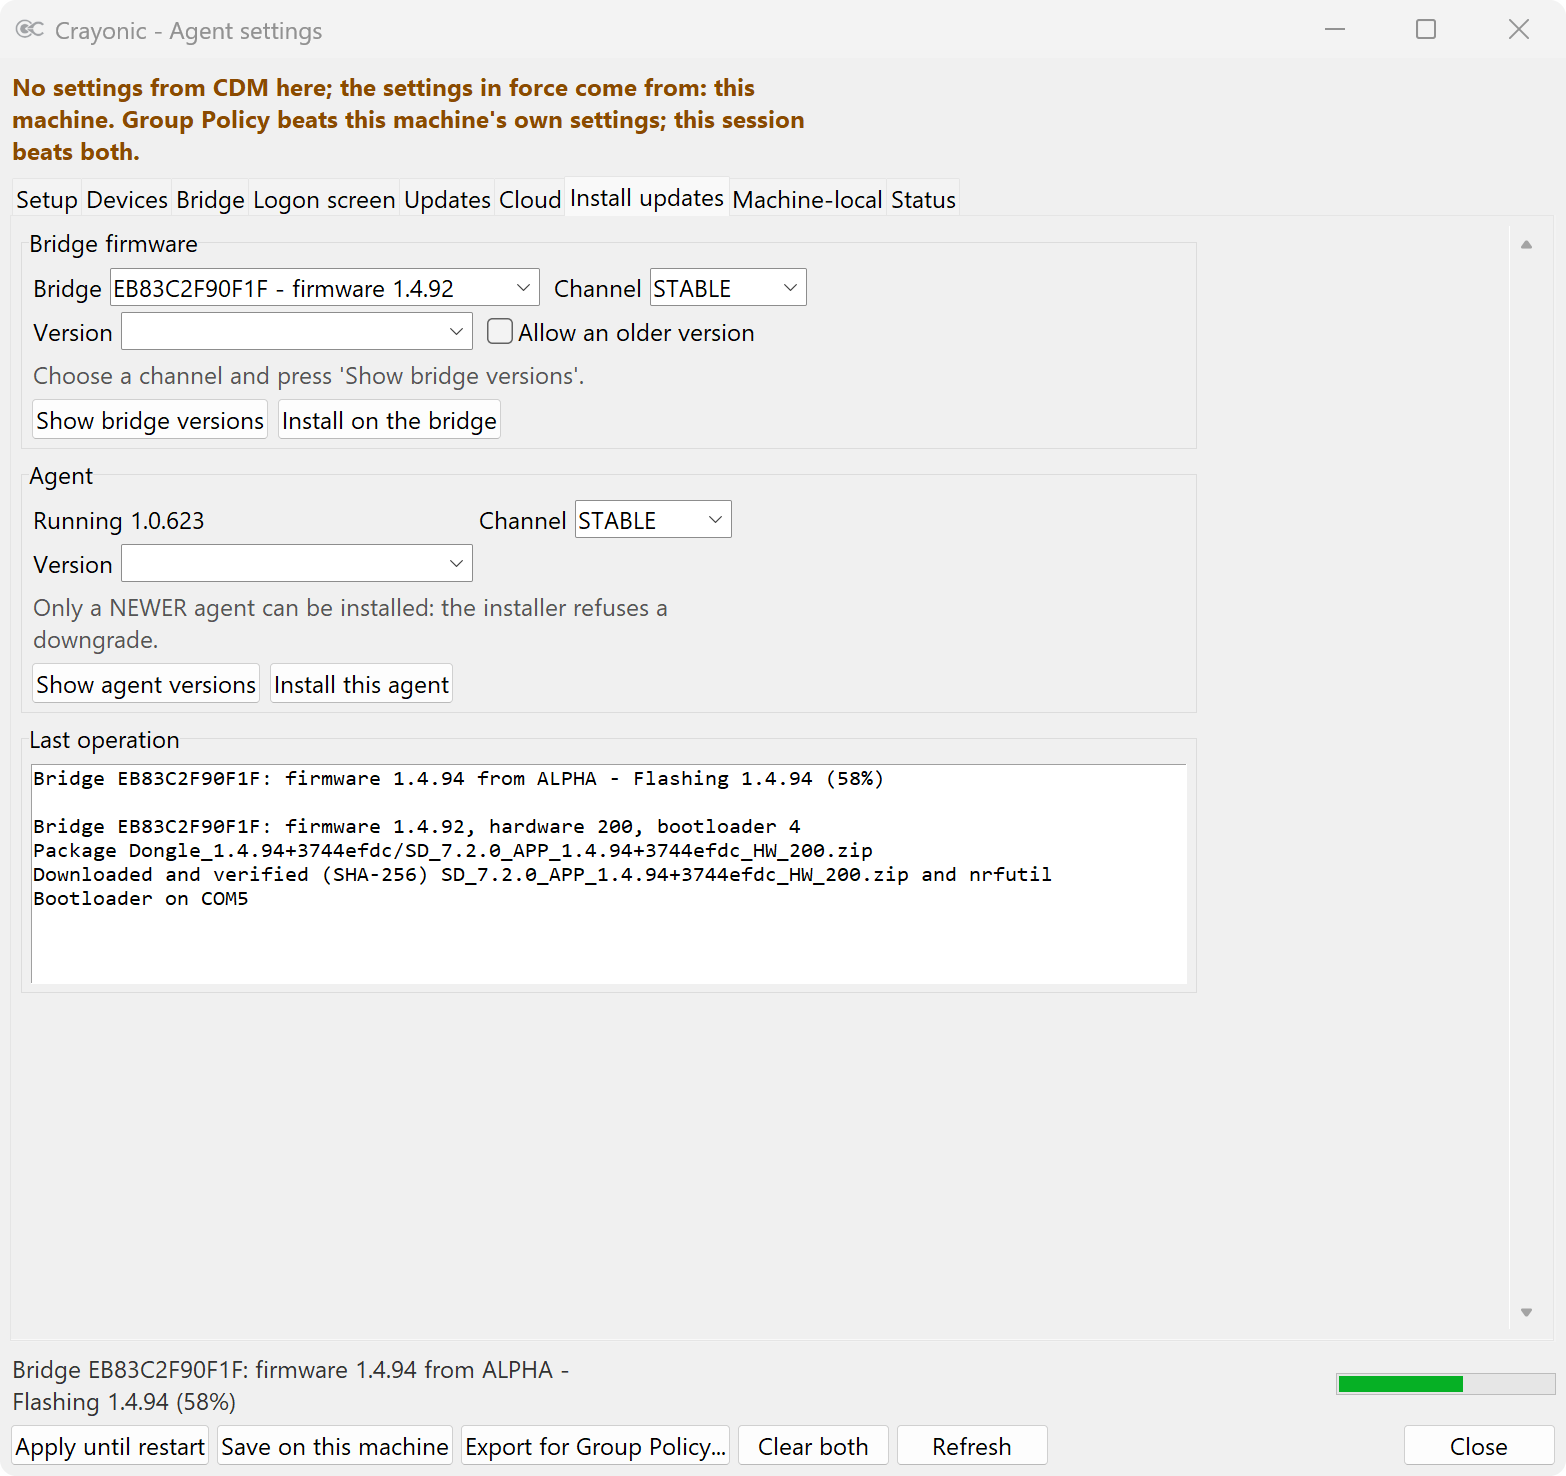This screenshot has height=1476, width=1566.
Task: Open the Devices tab
Action: (127, 199)
